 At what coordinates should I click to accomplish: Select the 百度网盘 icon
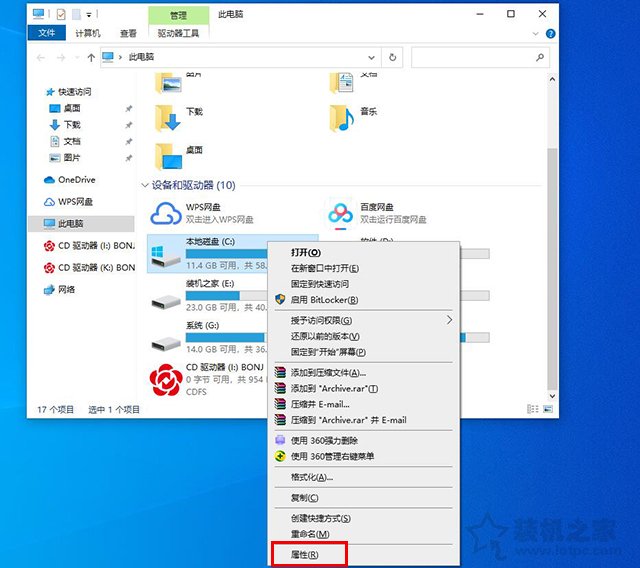click(340, 213)
